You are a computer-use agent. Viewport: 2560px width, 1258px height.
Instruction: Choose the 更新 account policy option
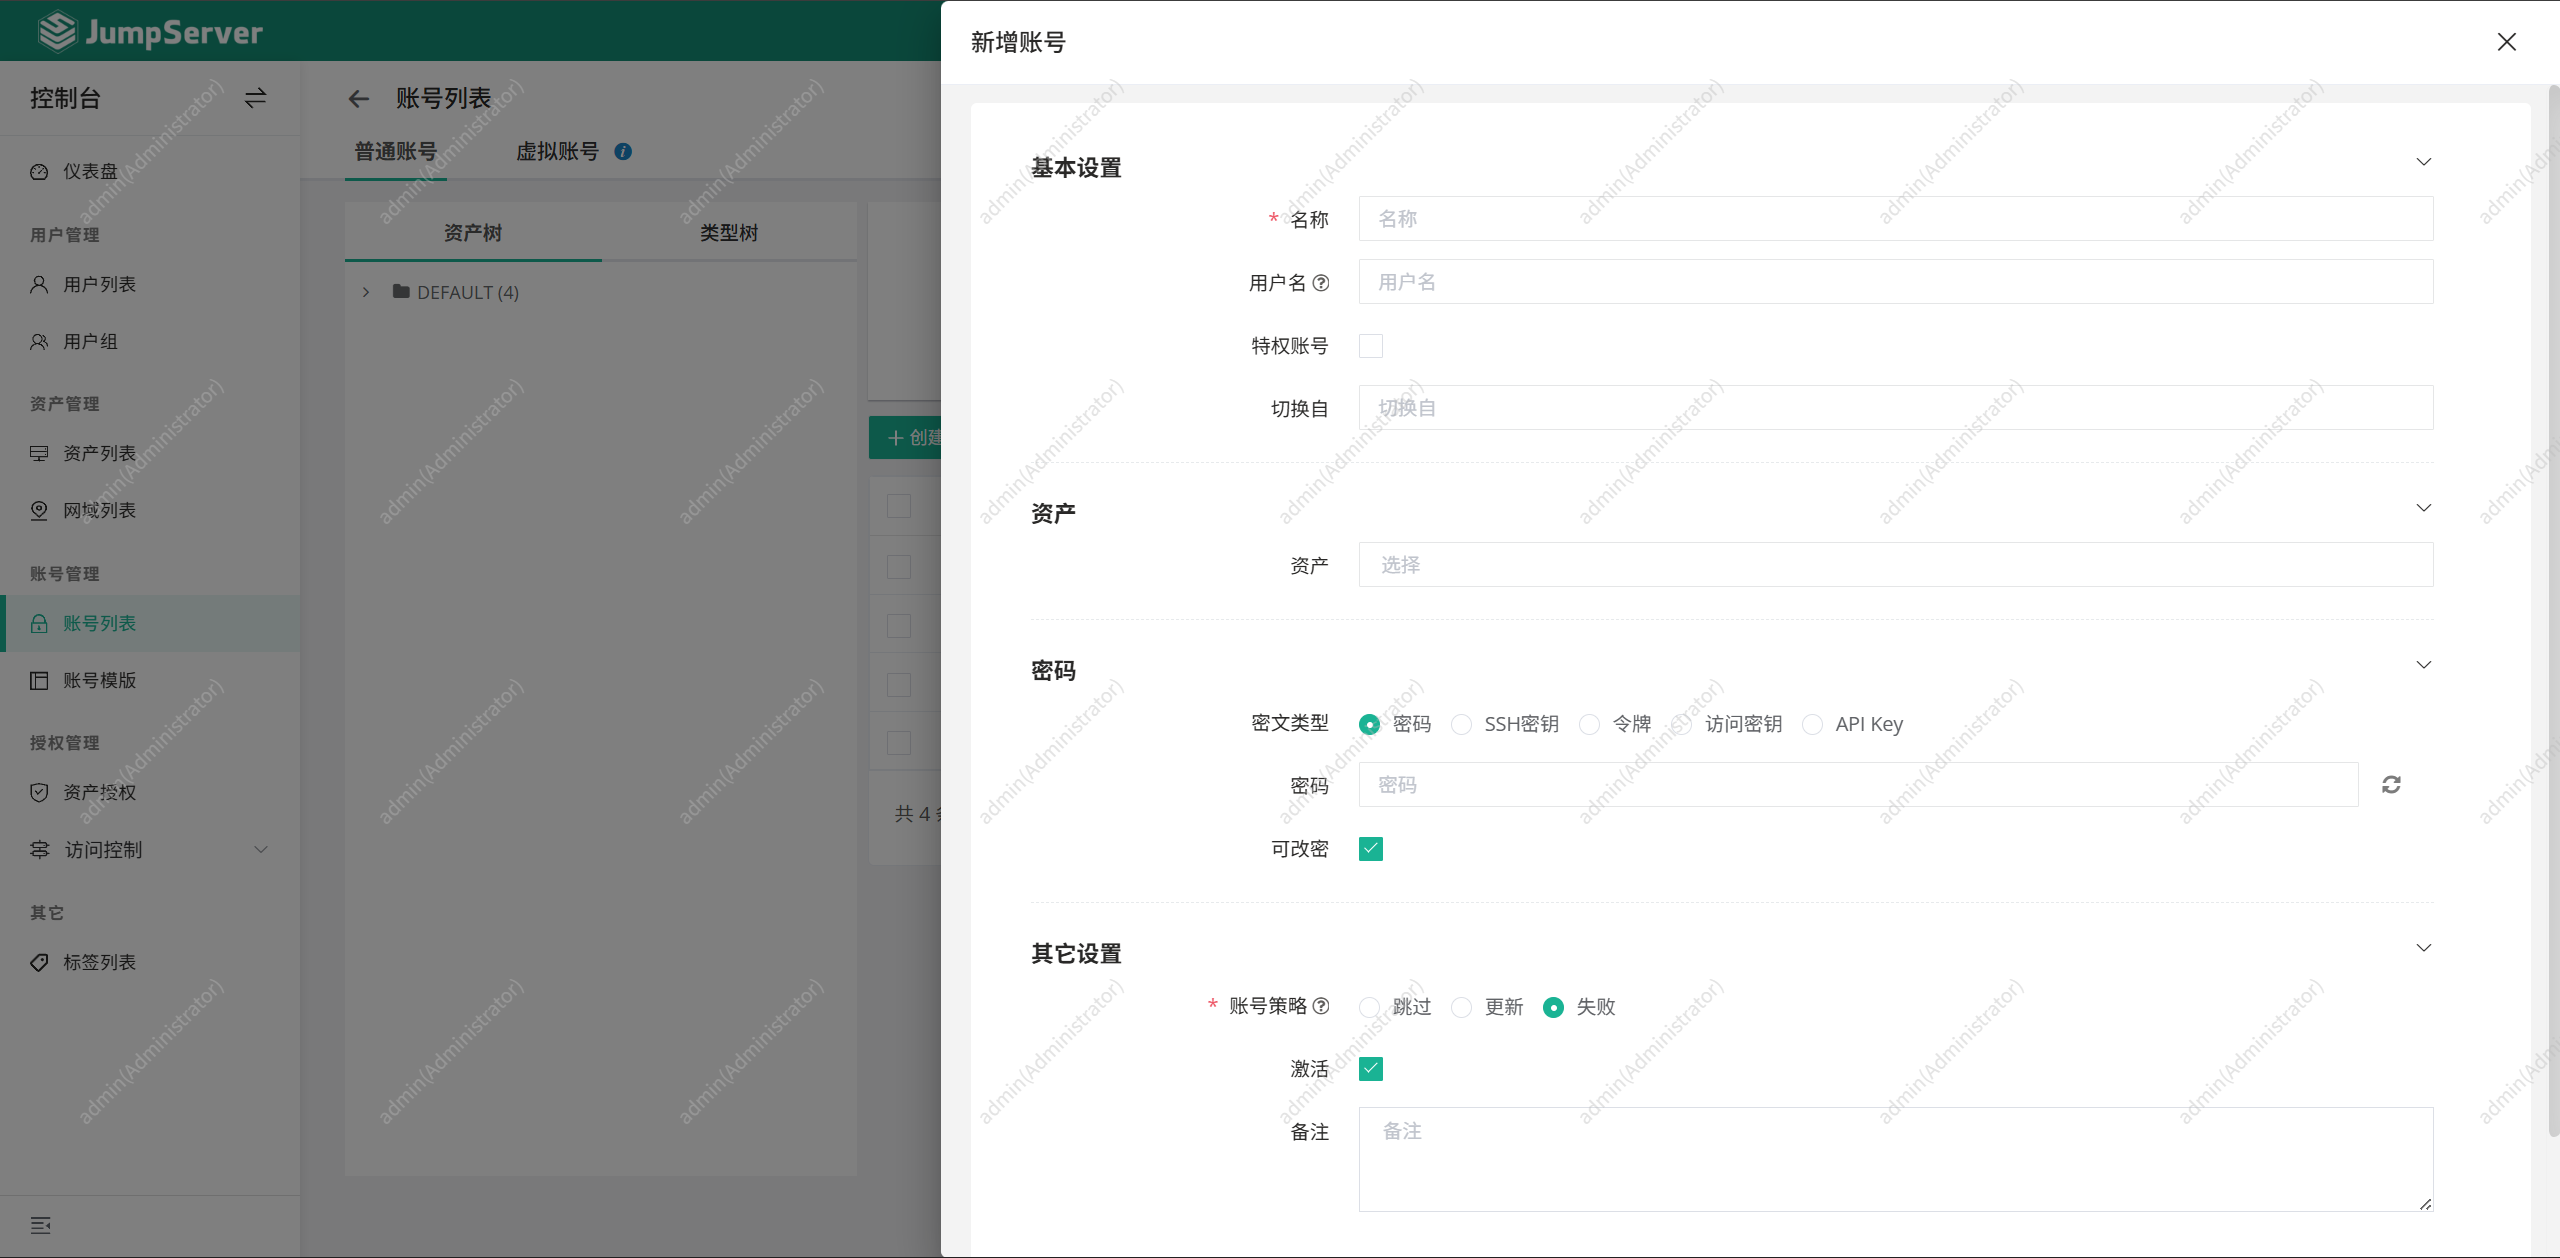tap(1462, 1007)
